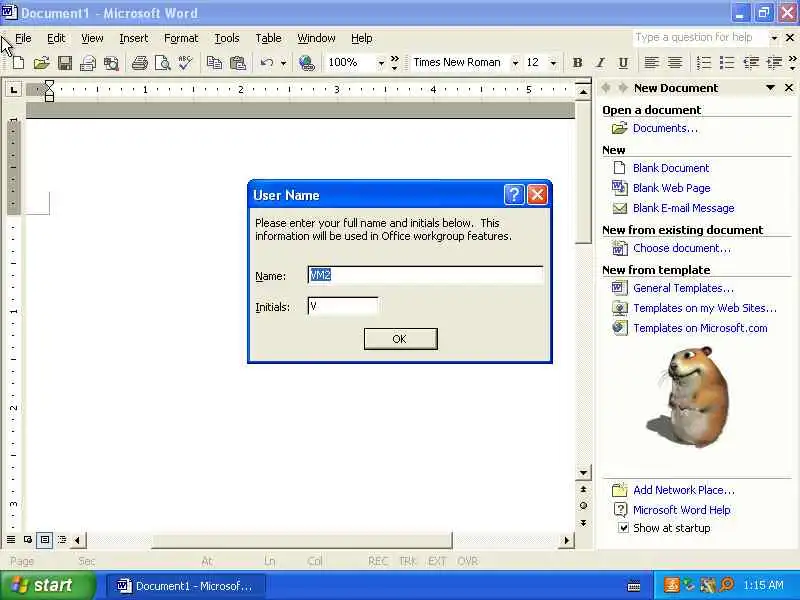
Task: Open General Templates link
Action: pos(683,288)
